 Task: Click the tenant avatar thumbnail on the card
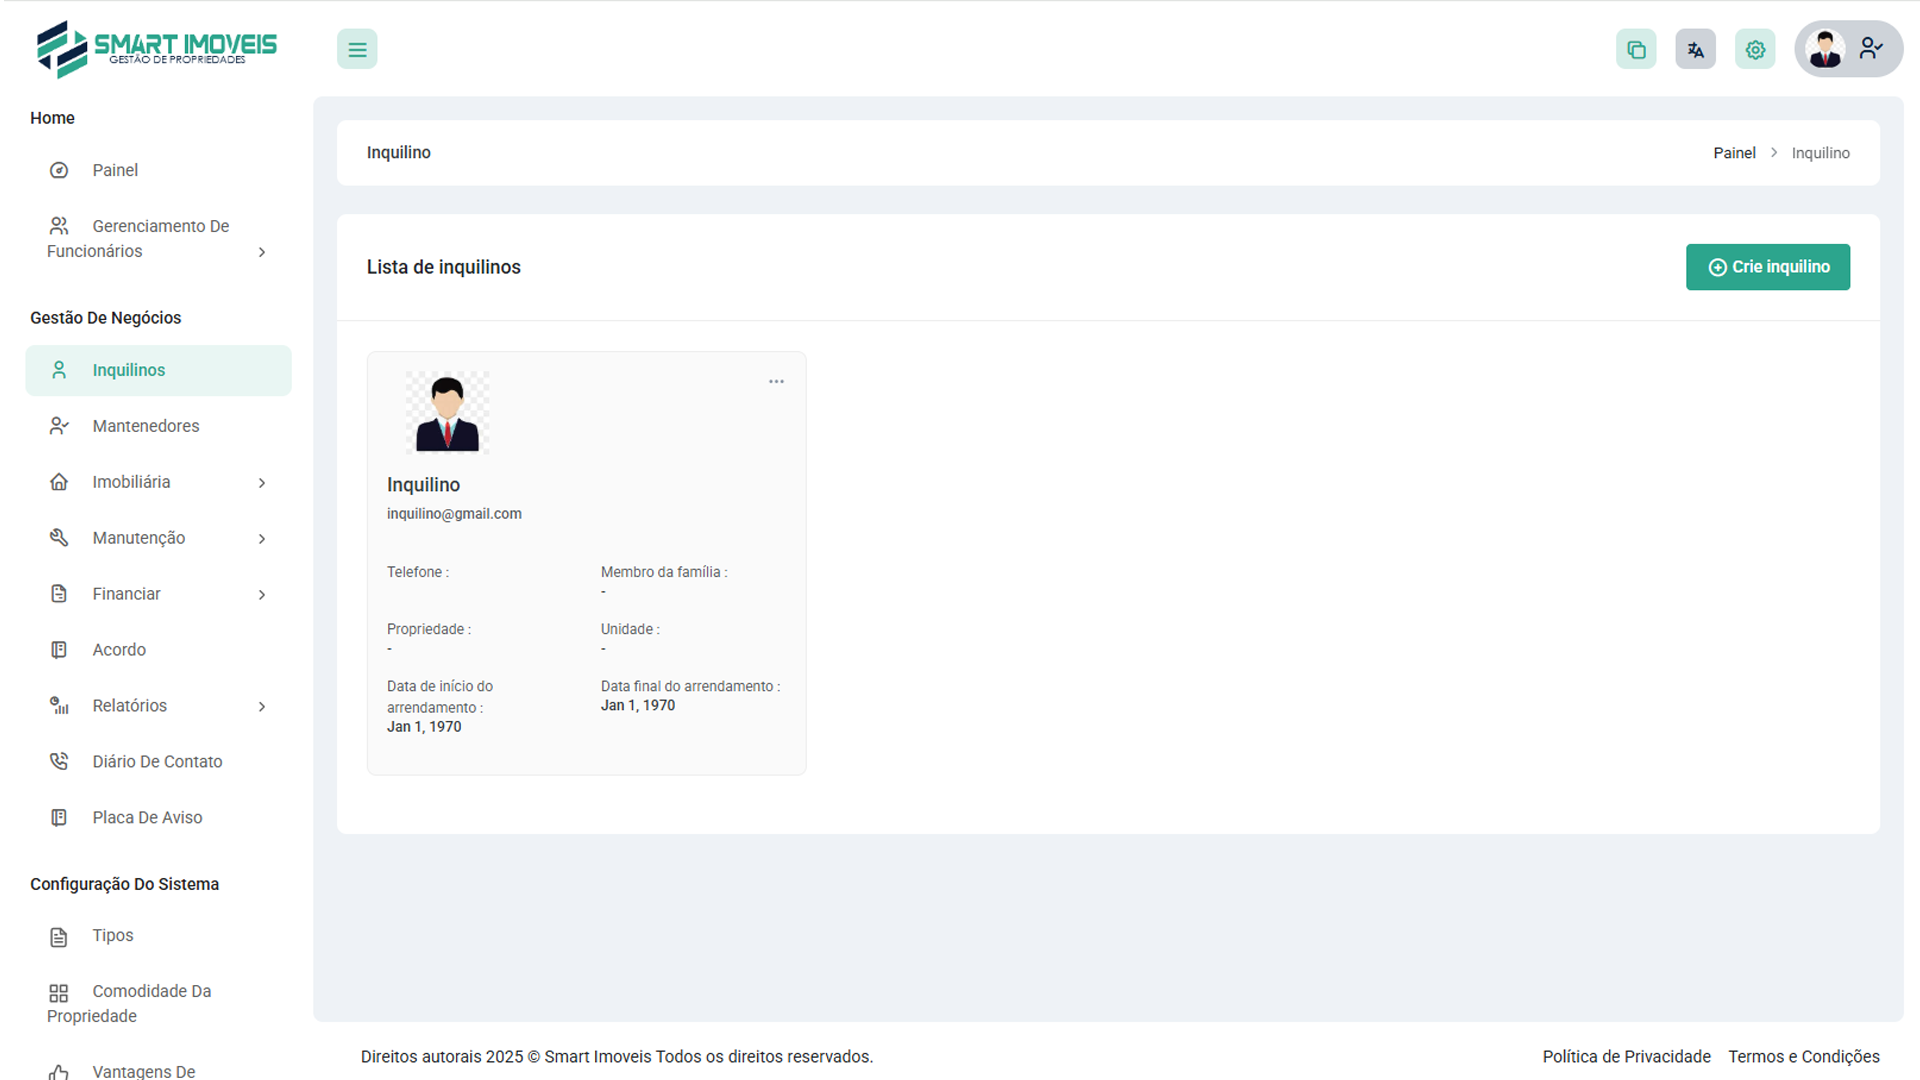447,412
